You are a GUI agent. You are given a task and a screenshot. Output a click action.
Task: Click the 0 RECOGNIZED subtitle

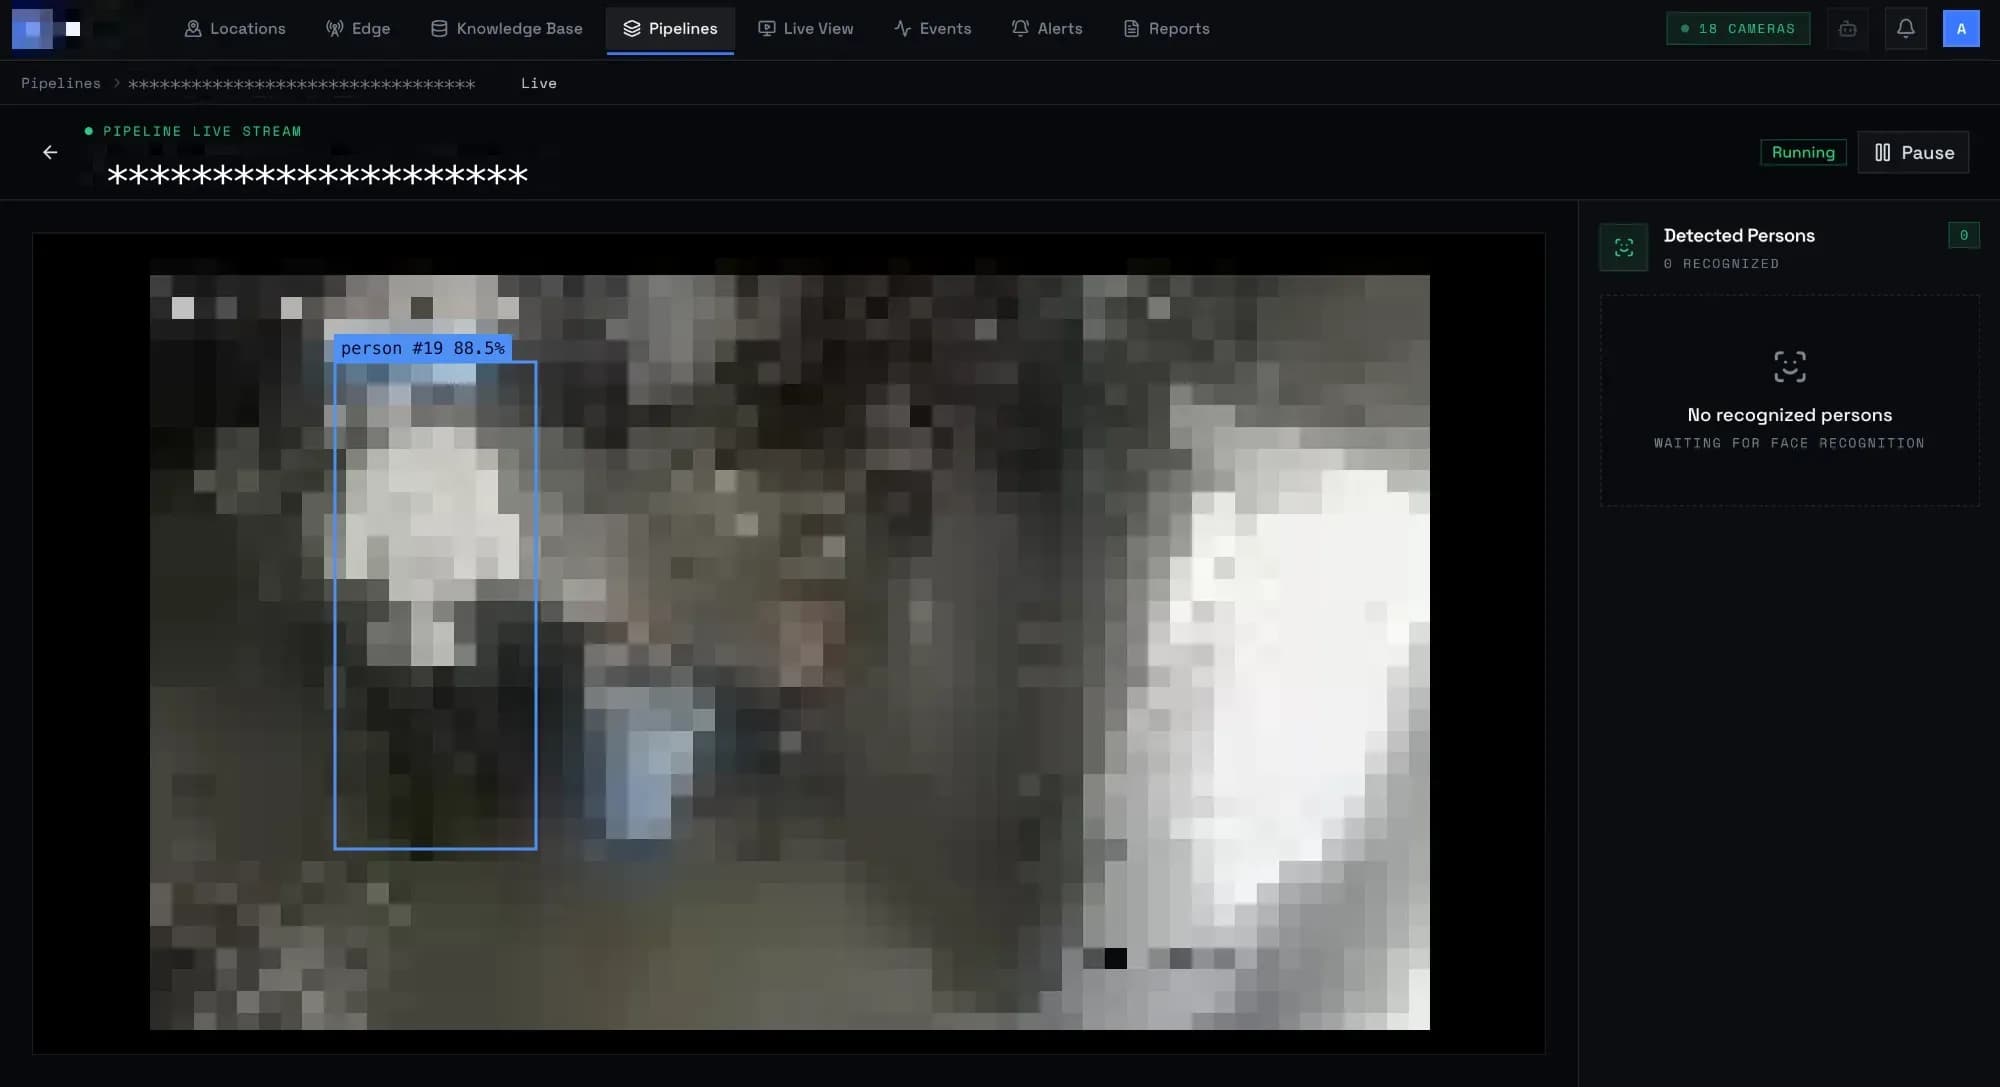coord(1721,264)
